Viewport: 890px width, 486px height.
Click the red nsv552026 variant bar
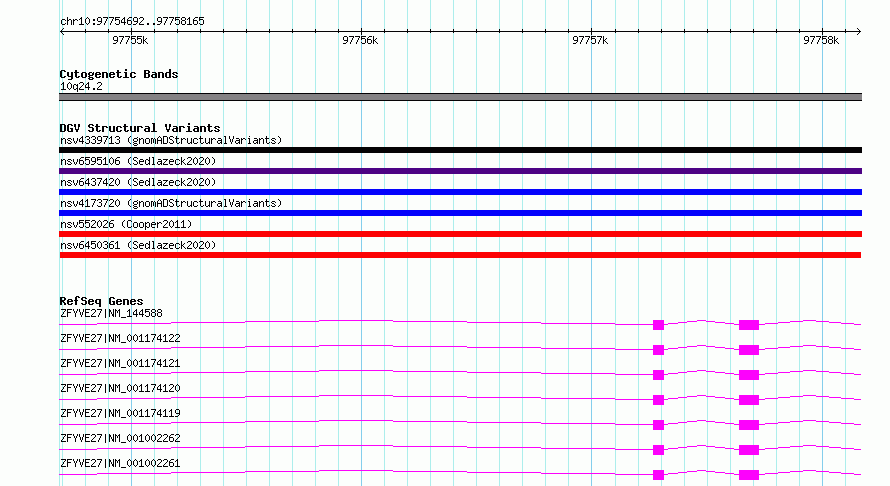click(460, 234)
